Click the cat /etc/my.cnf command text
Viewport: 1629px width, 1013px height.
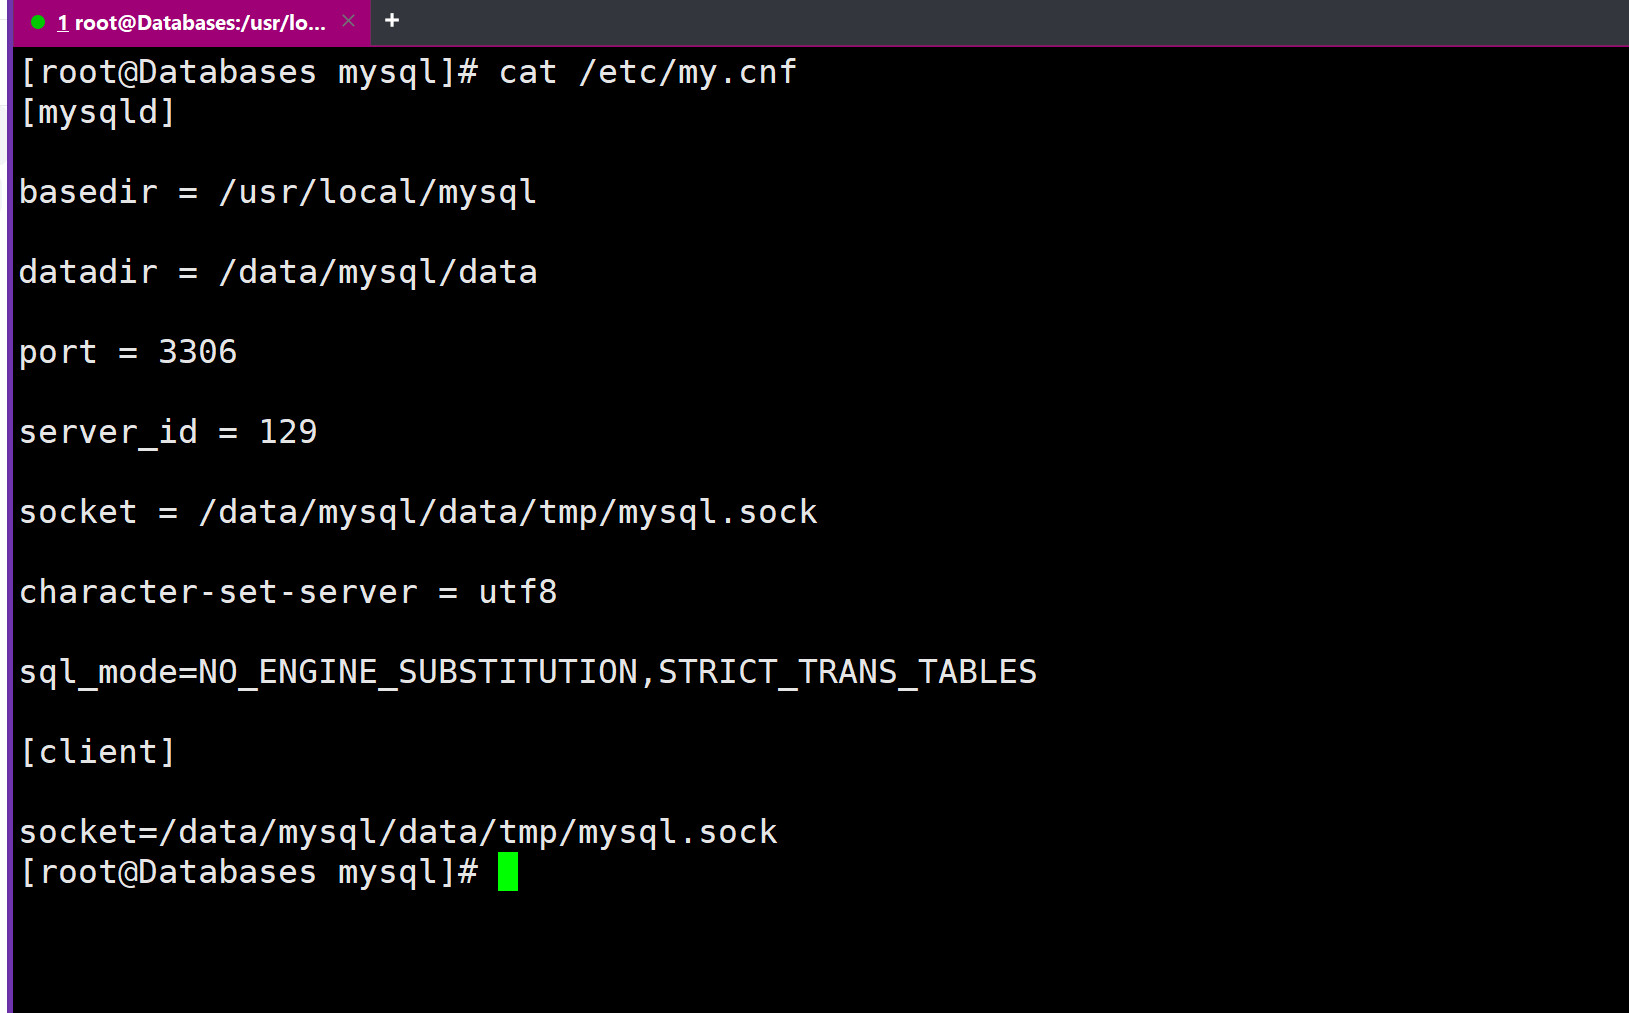[x=647, y=72]
